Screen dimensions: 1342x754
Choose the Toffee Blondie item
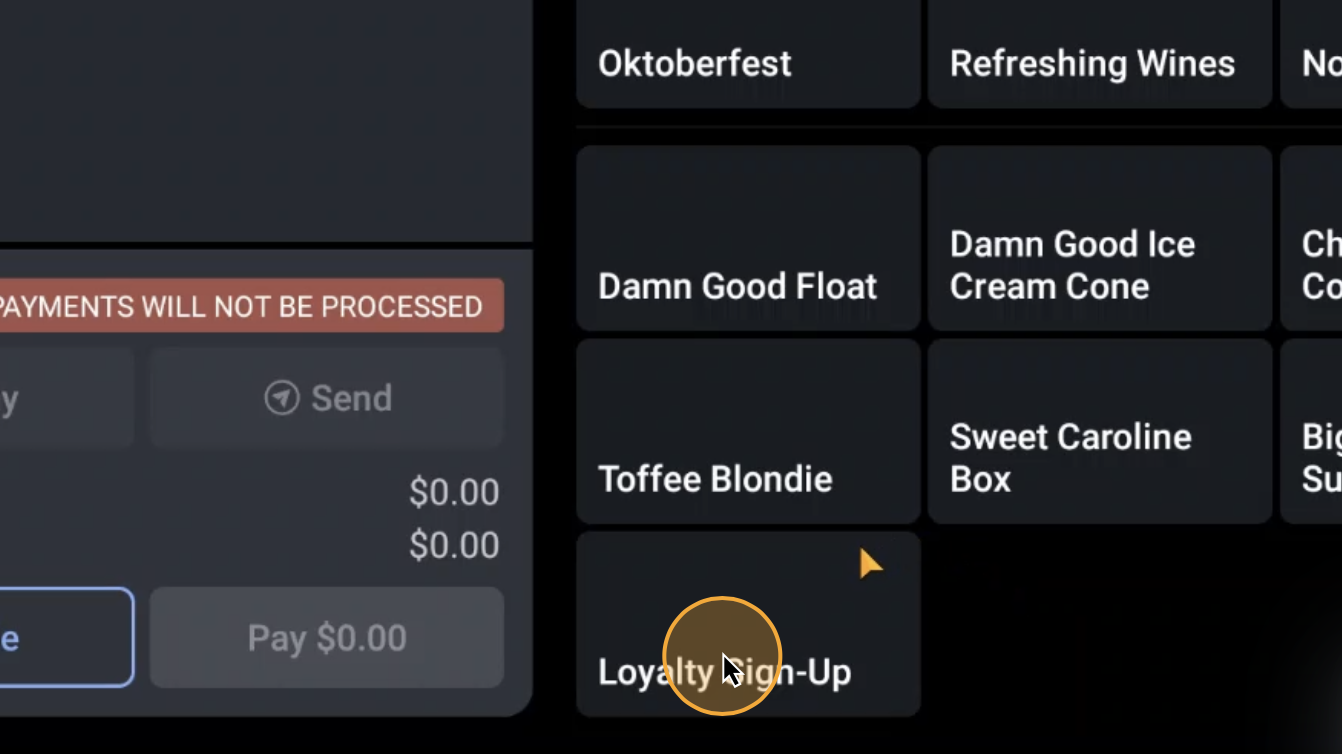(747, 431)
